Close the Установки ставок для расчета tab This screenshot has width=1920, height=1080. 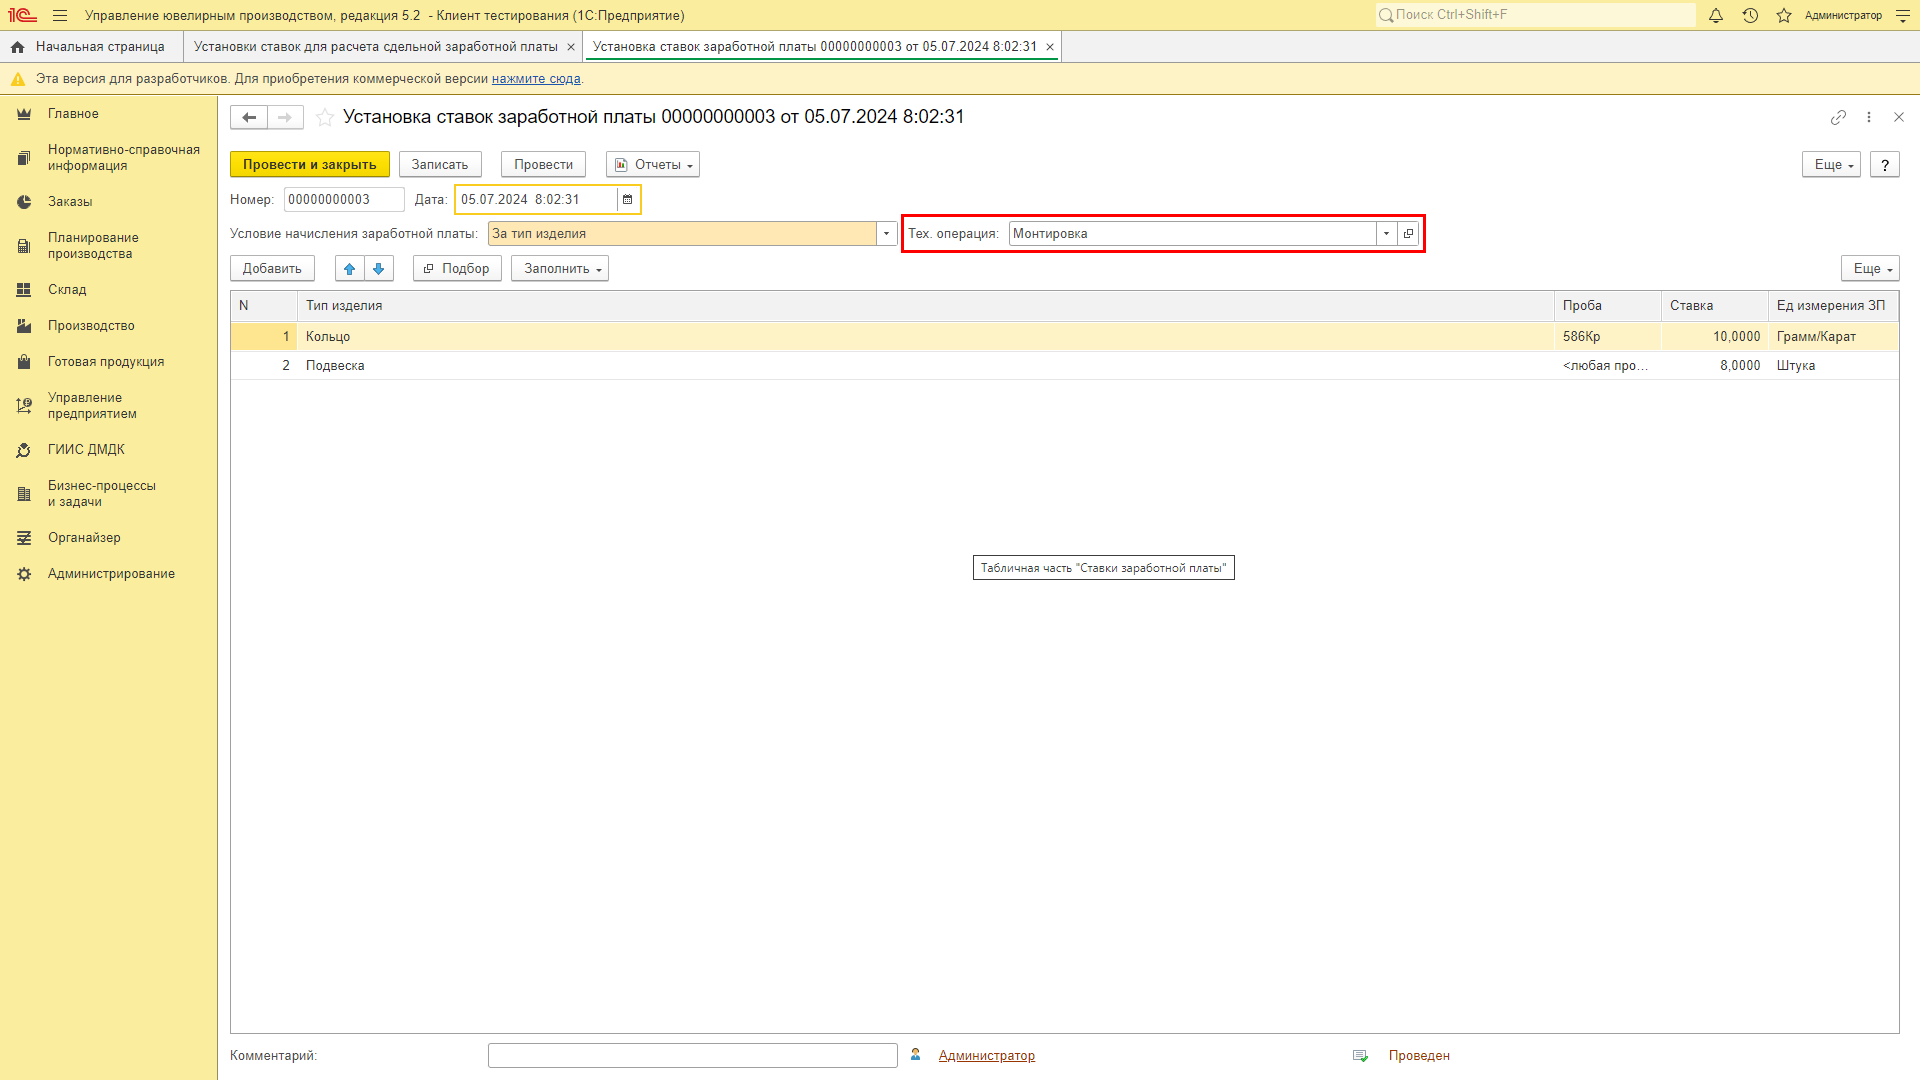[571, 47]
